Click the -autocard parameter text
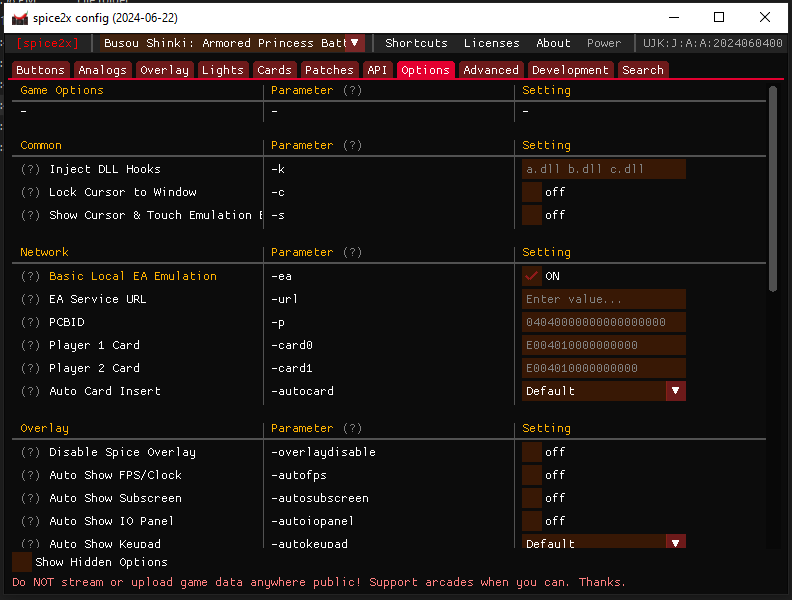Screen dimensions: 792x600 coord(303,391)
